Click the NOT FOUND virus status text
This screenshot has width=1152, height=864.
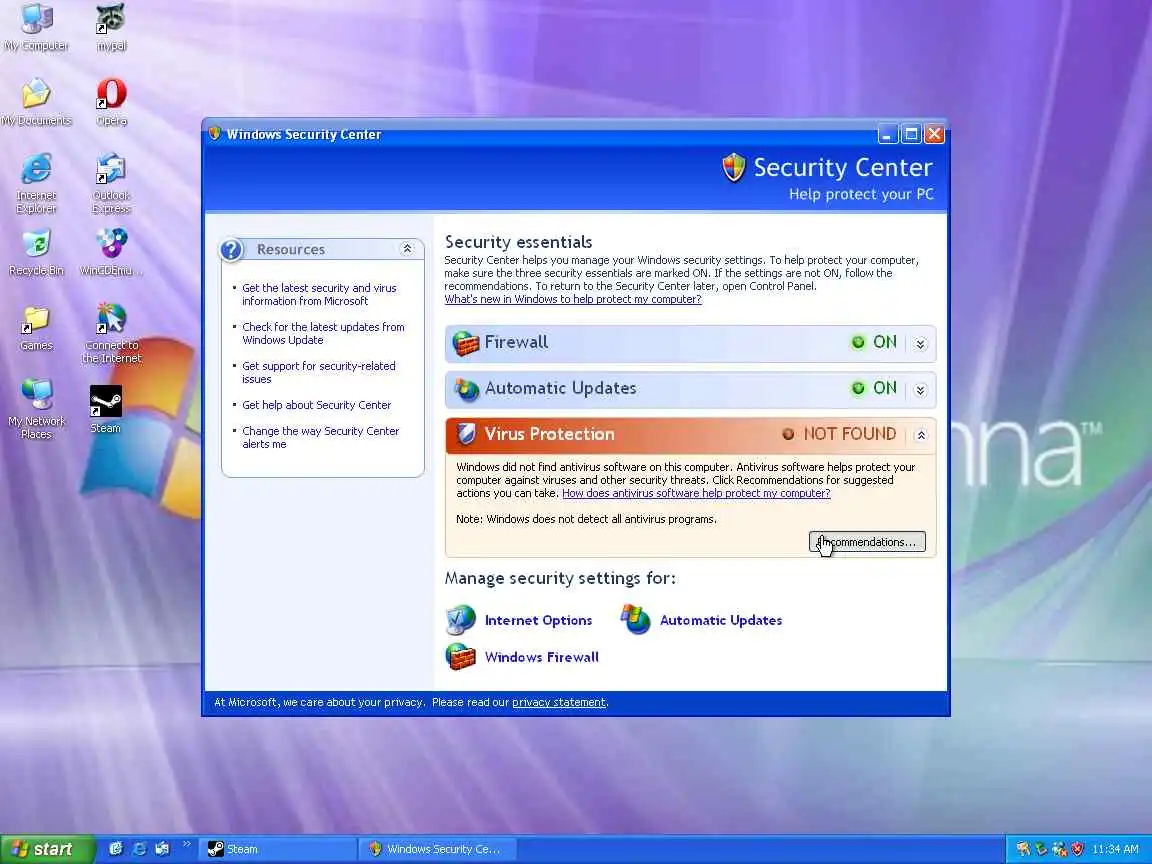point(849,434)
